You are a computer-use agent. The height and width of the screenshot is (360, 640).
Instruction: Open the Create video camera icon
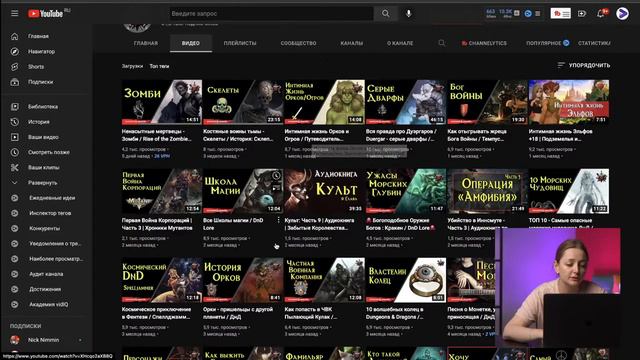coord(582,13)
